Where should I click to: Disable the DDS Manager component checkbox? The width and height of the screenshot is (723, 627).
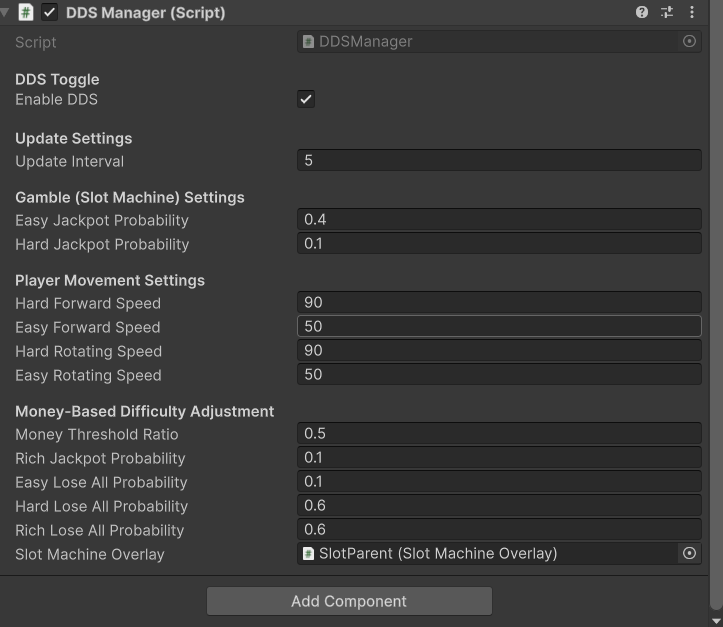(49, 13)
